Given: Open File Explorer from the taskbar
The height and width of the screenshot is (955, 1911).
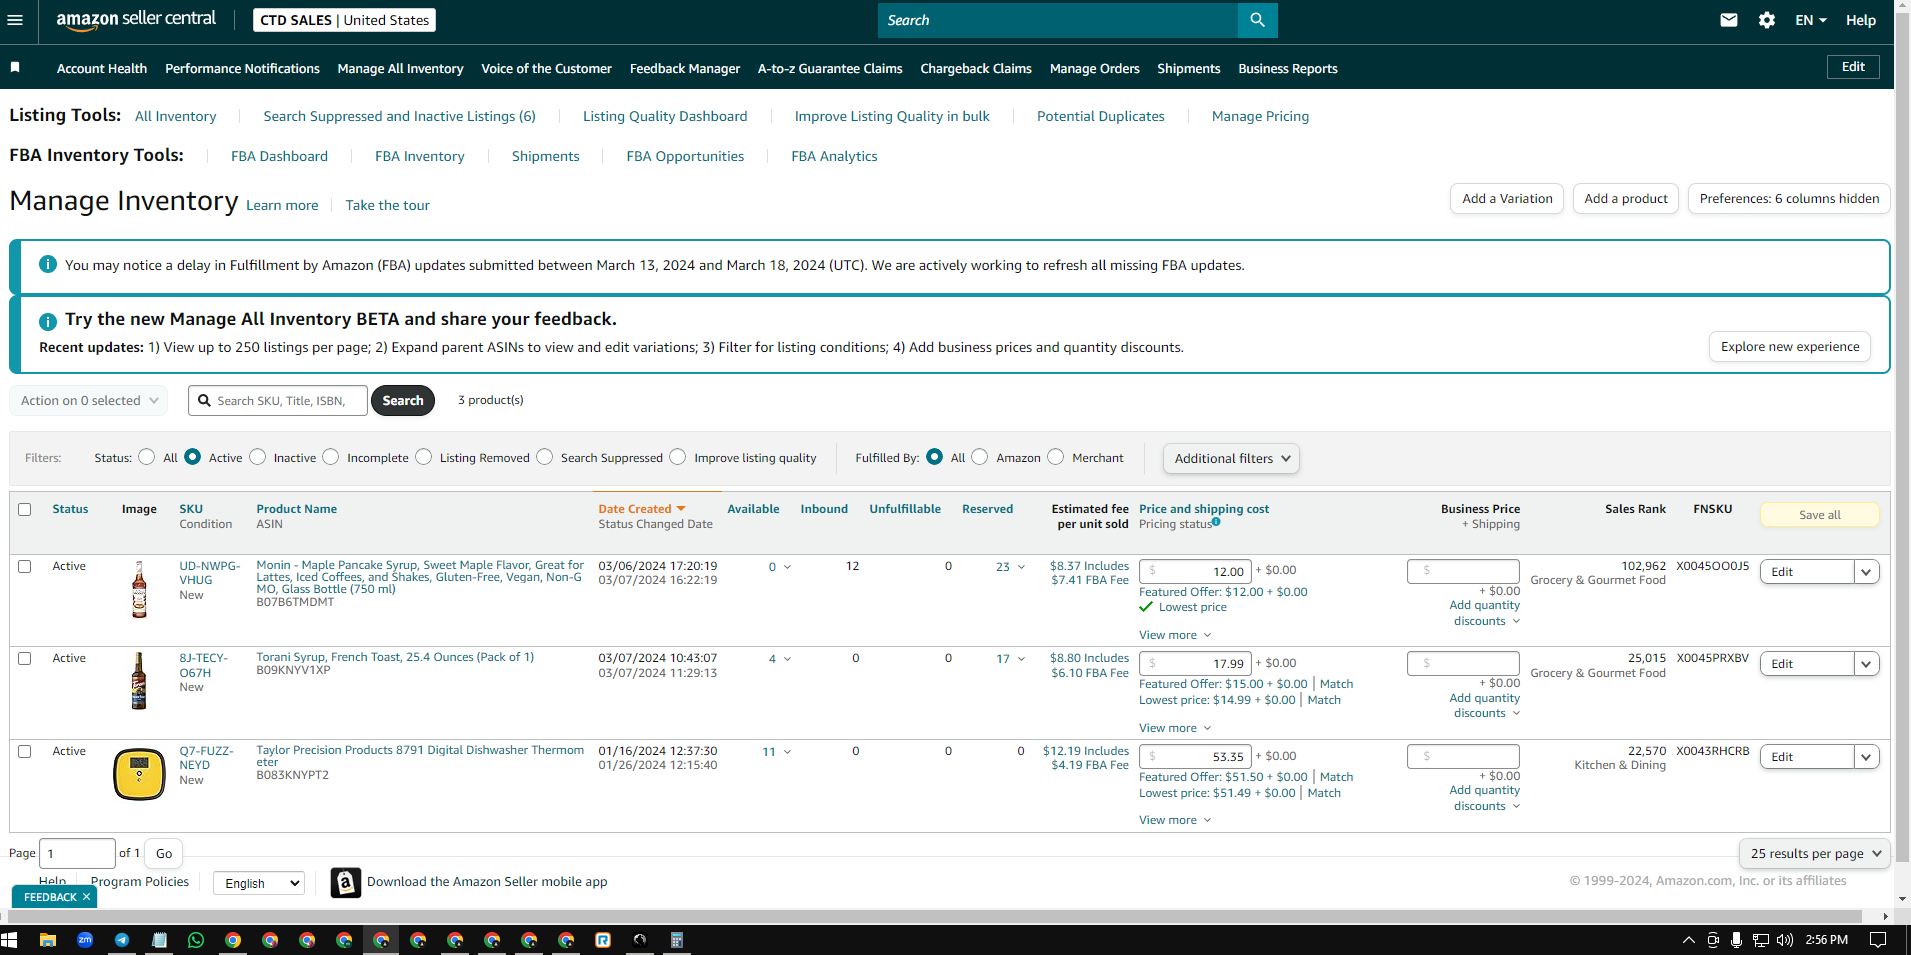Looking at the screenshot, I should click(x=47, y=940).
